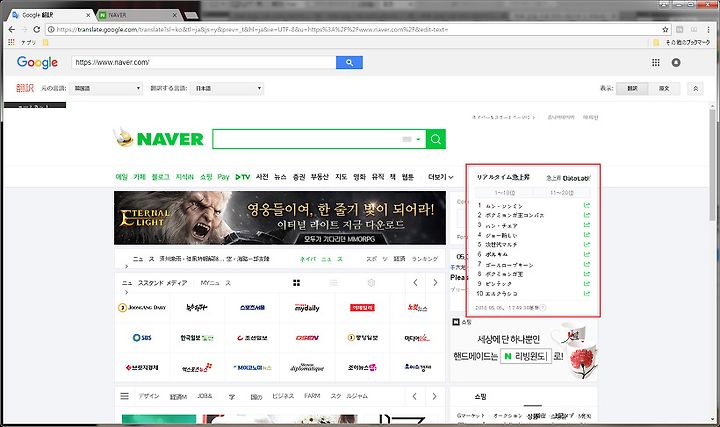Image resolution: width=720 pixels, height=427 pixels.
Task: Switch newsstand to list view icon
Action: 334,283
